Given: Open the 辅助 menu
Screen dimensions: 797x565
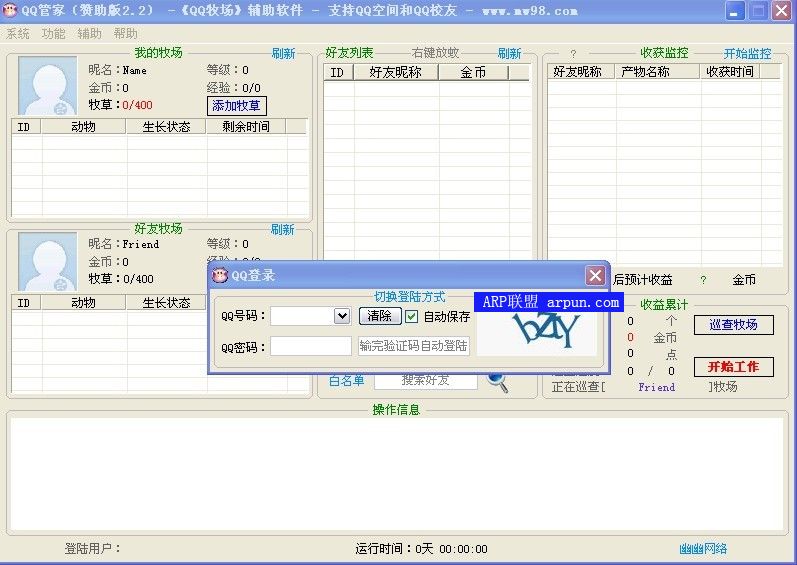Looking at the screenshot, I should click(x=89, y=34).
